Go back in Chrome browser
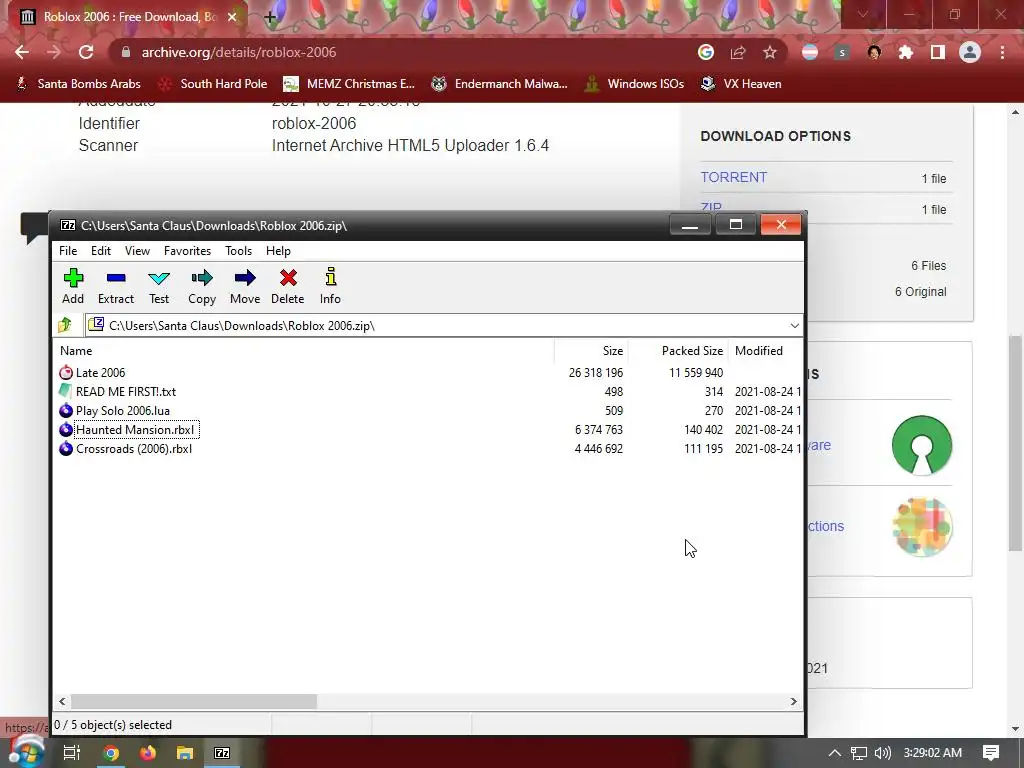 click(x=22, y=52)
